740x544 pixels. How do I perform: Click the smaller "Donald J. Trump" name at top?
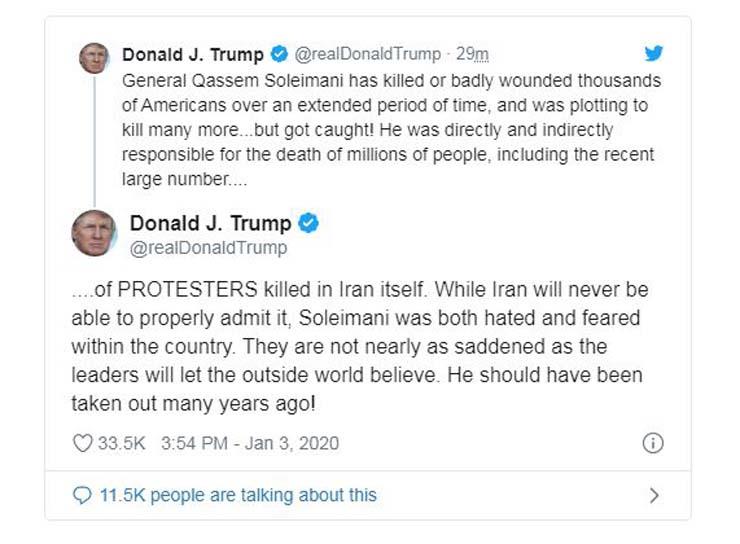tap(193, 54)
